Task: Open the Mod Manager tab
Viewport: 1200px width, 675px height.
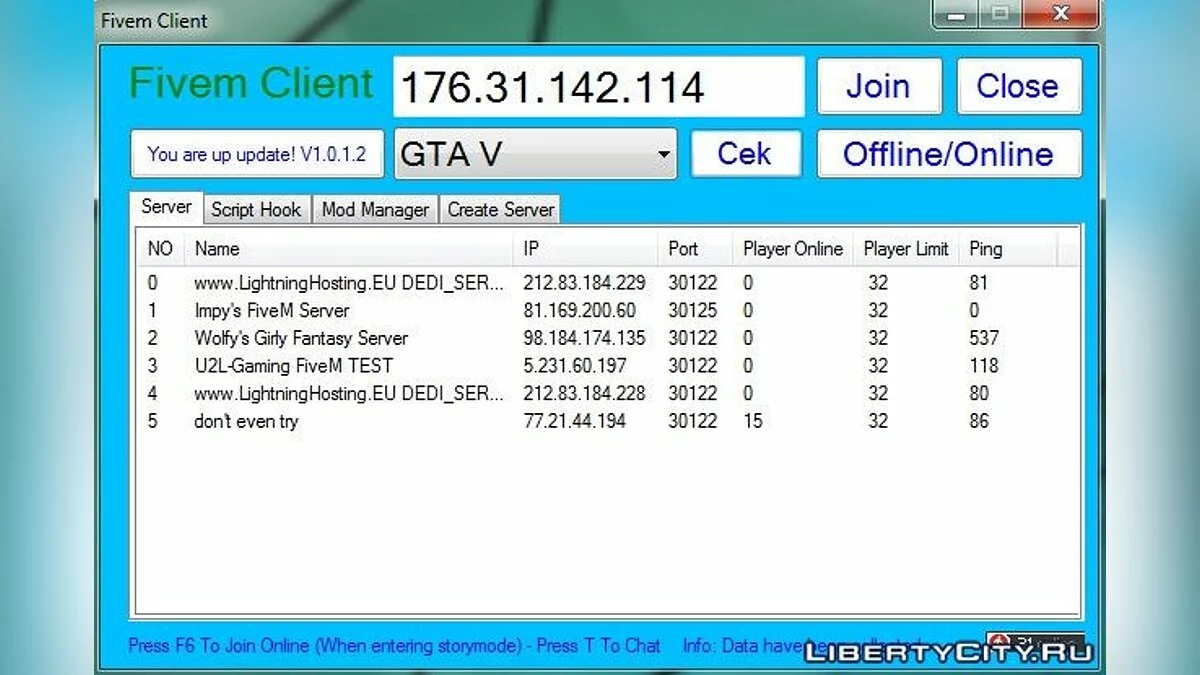Action: point(375,209)
